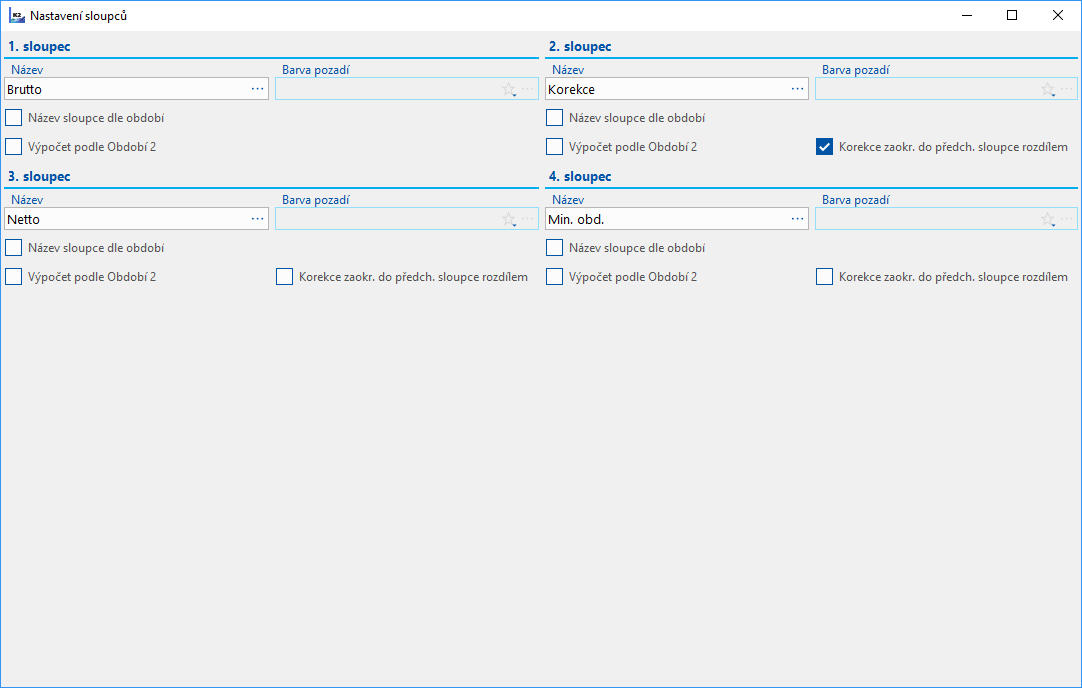
Task: Open the ellipsis lookup in the Min. obd. field
Action: [798, 219]
